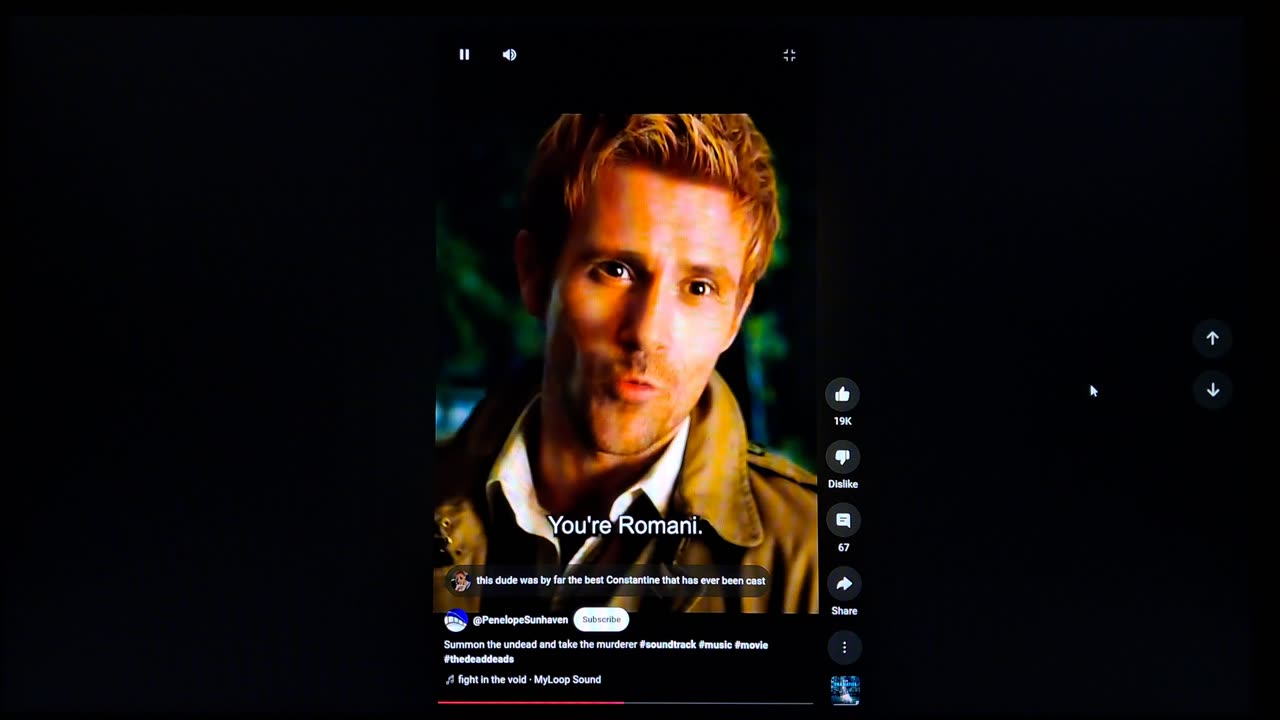Click the Dislike thumbs-down button
Screen dimensions: 1280x720
(843, 457)
